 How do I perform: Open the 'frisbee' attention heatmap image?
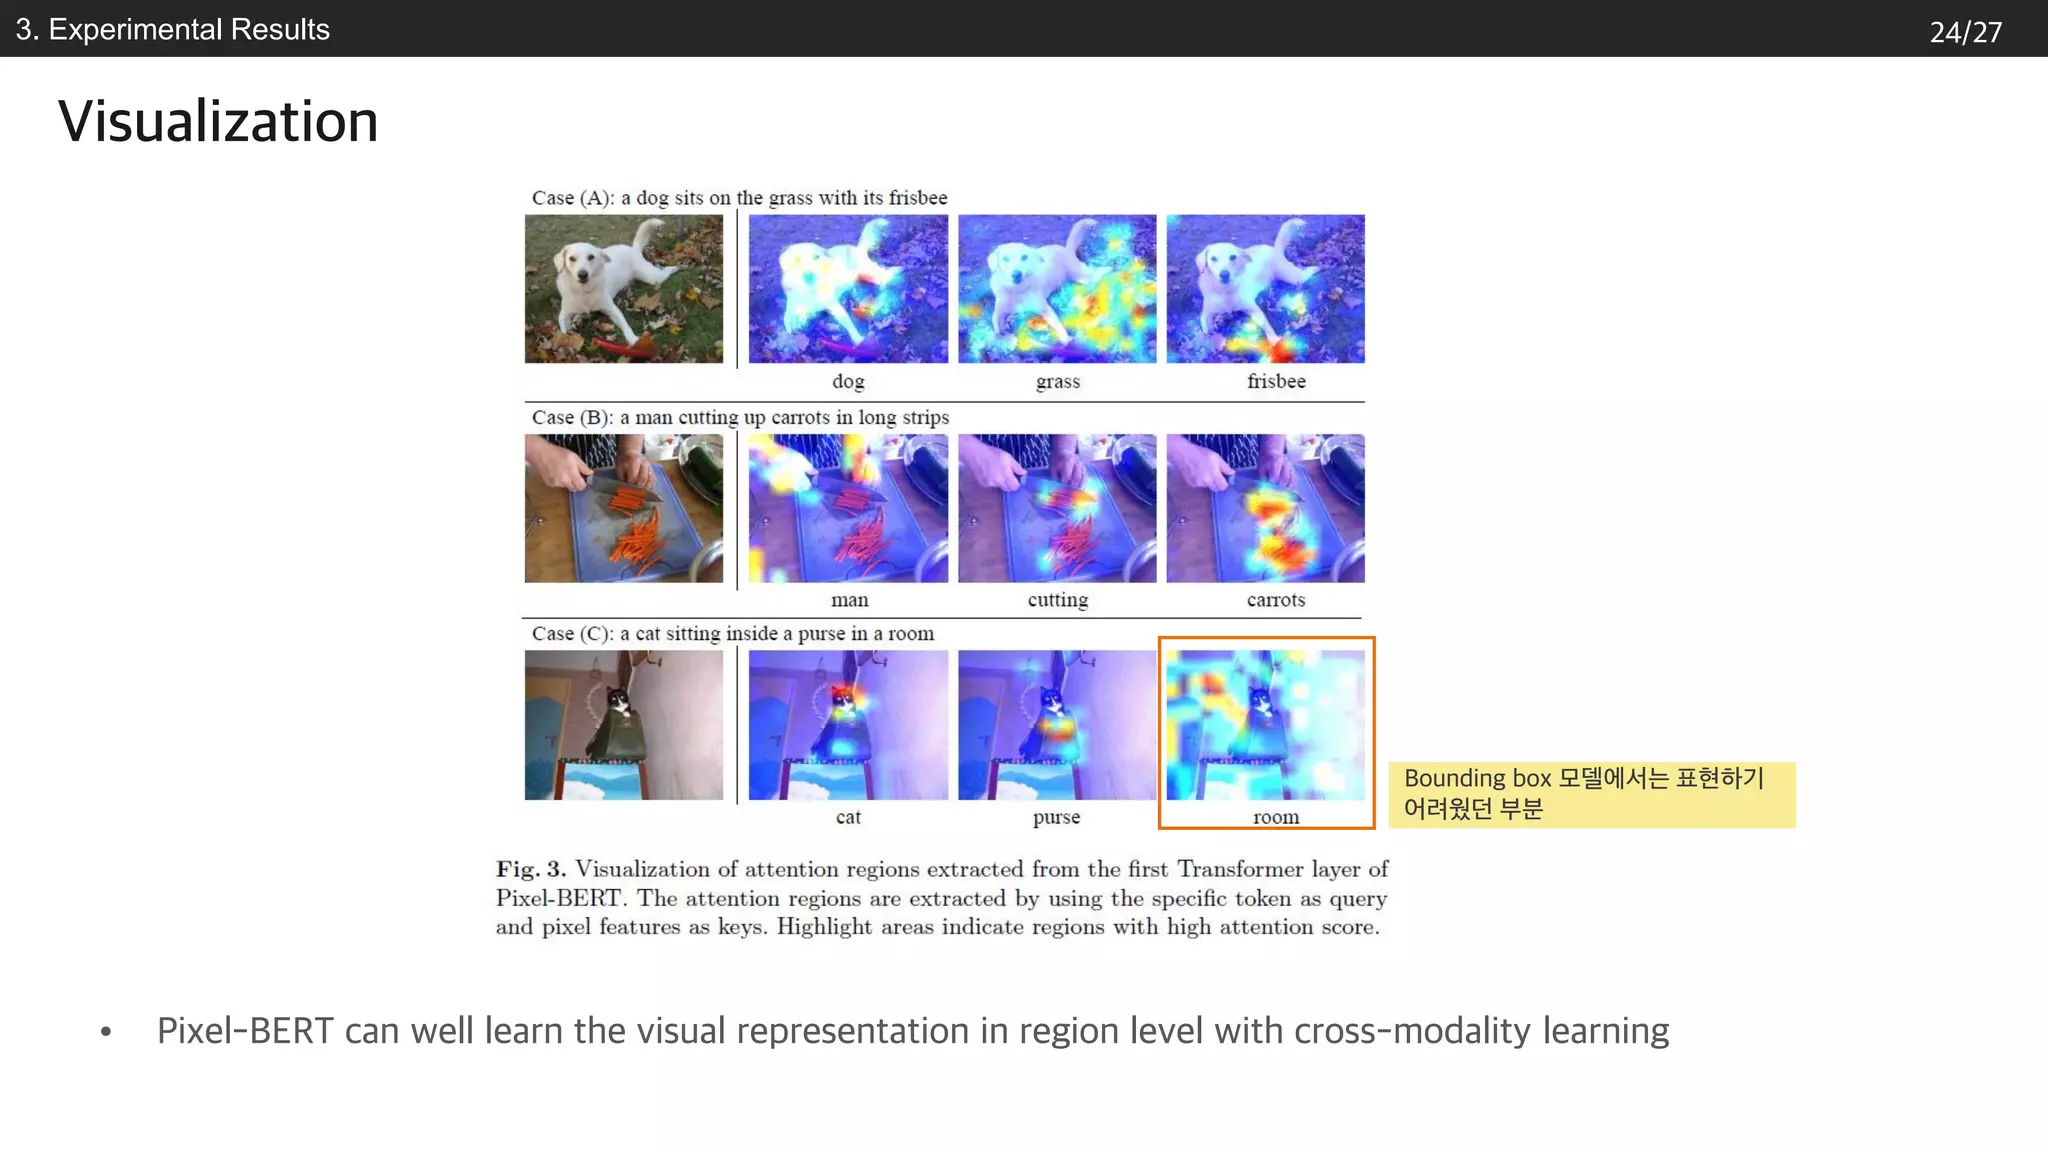point(1265,288)
